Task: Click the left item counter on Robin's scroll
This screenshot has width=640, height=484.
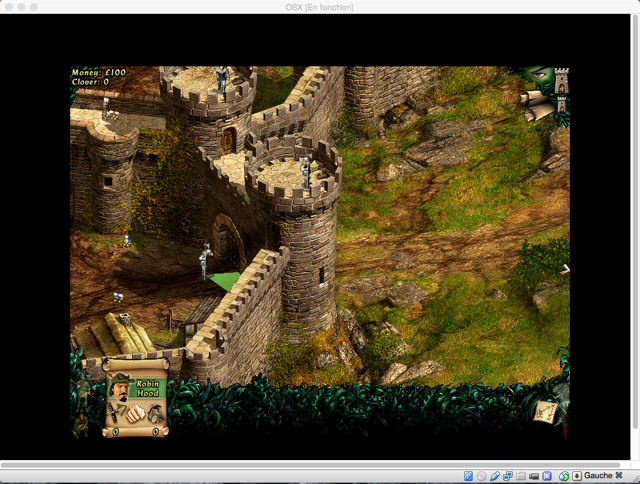Action: pos(116,431)
